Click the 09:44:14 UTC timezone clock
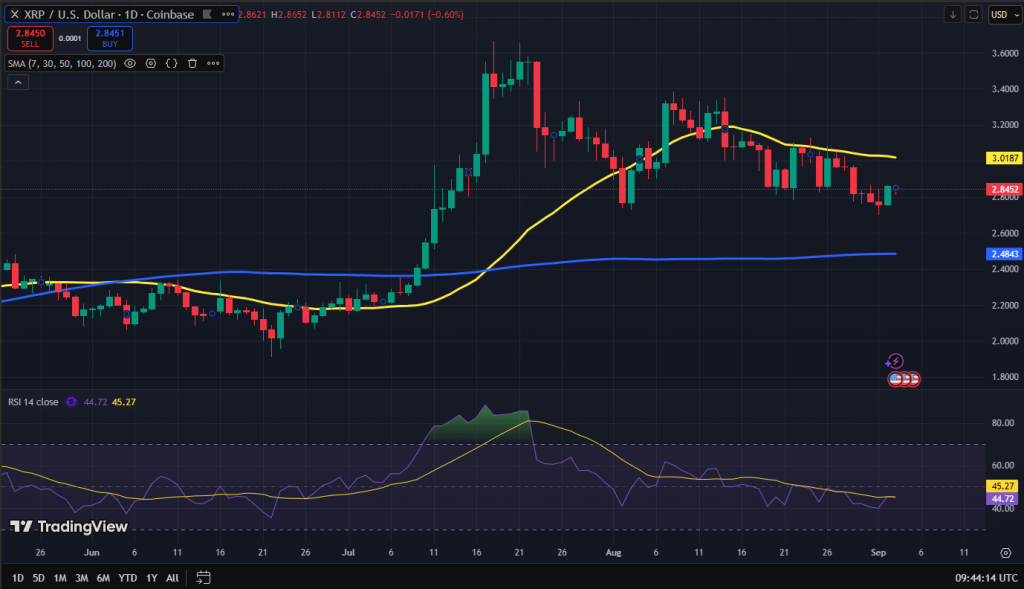Screen dimensions: 1024x589 (986, 578)
